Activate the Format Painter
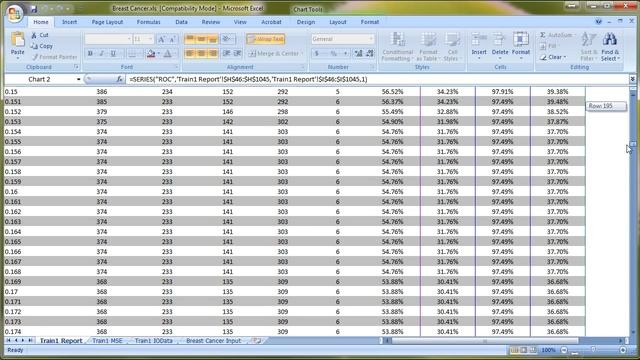 click(x=54, y=57)
